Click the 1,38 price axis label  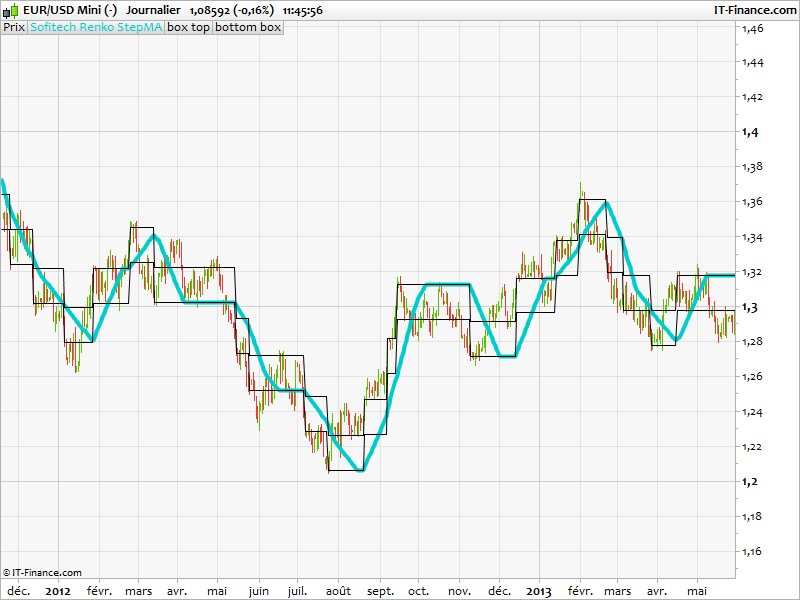[x=753, y=167]
